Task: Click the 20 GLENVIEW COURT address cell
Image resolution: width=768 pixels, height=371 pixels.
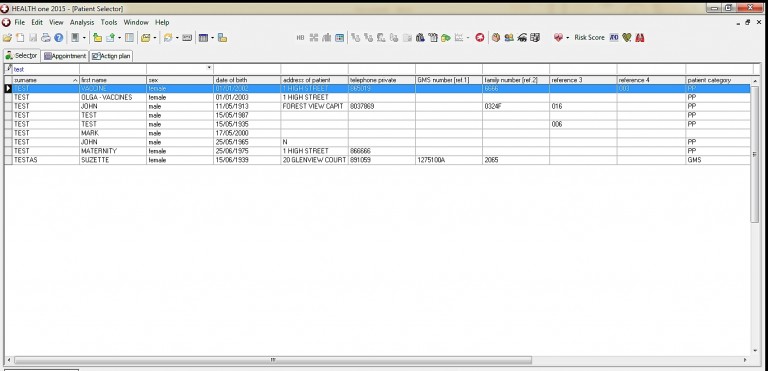Action: [x=314, y=160]
